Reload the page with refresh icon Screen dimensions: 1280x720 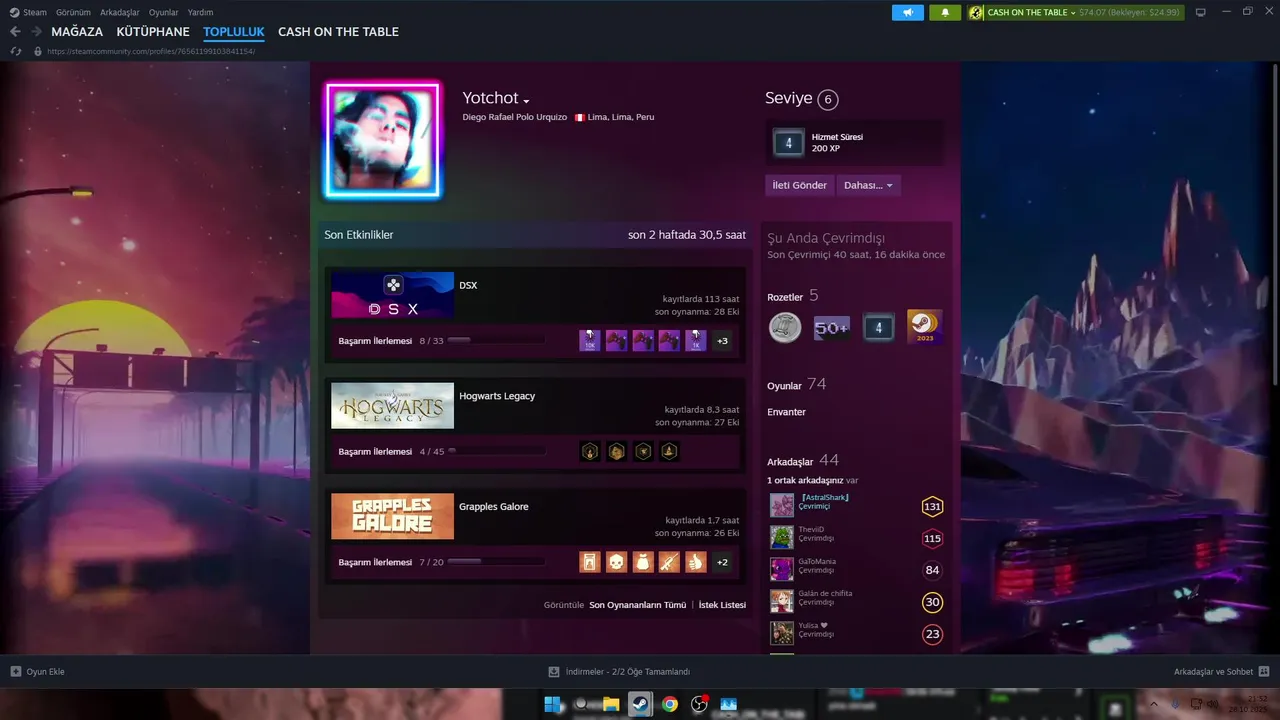pyautogui.click(x=16, y=51)
